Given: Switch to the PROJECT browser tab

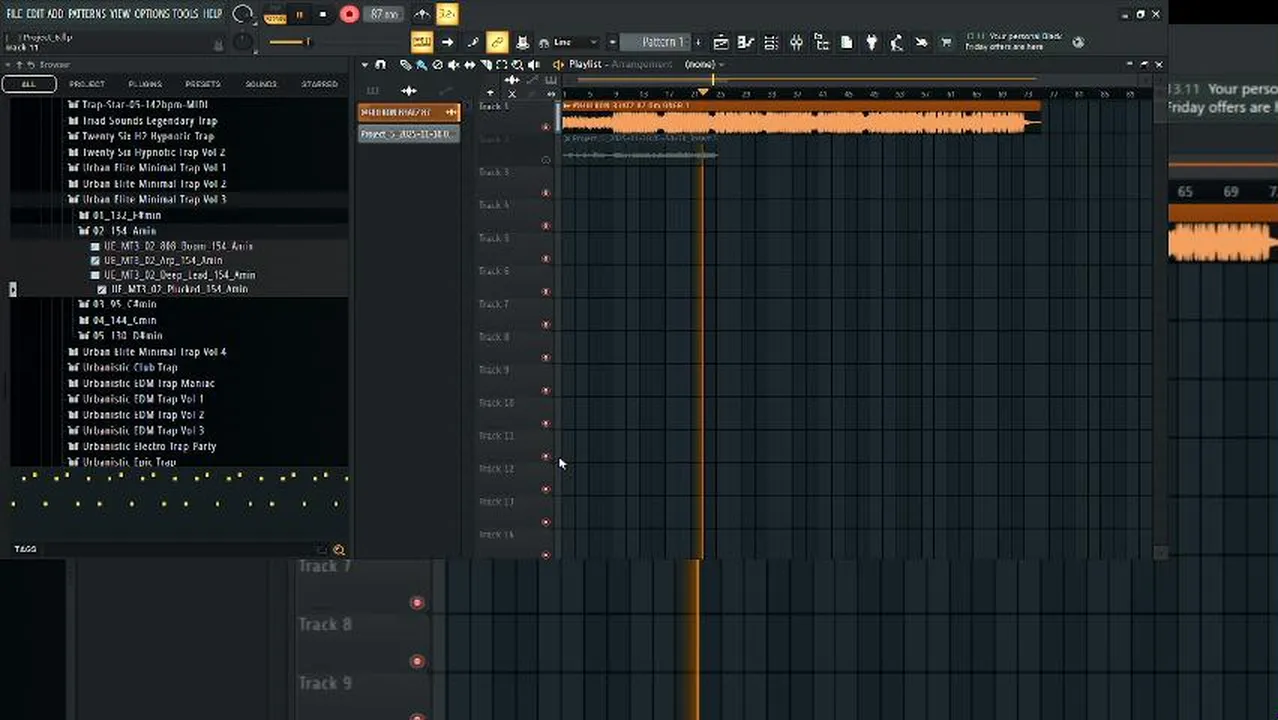Looking at the screenshot, I should coord(87,84).
